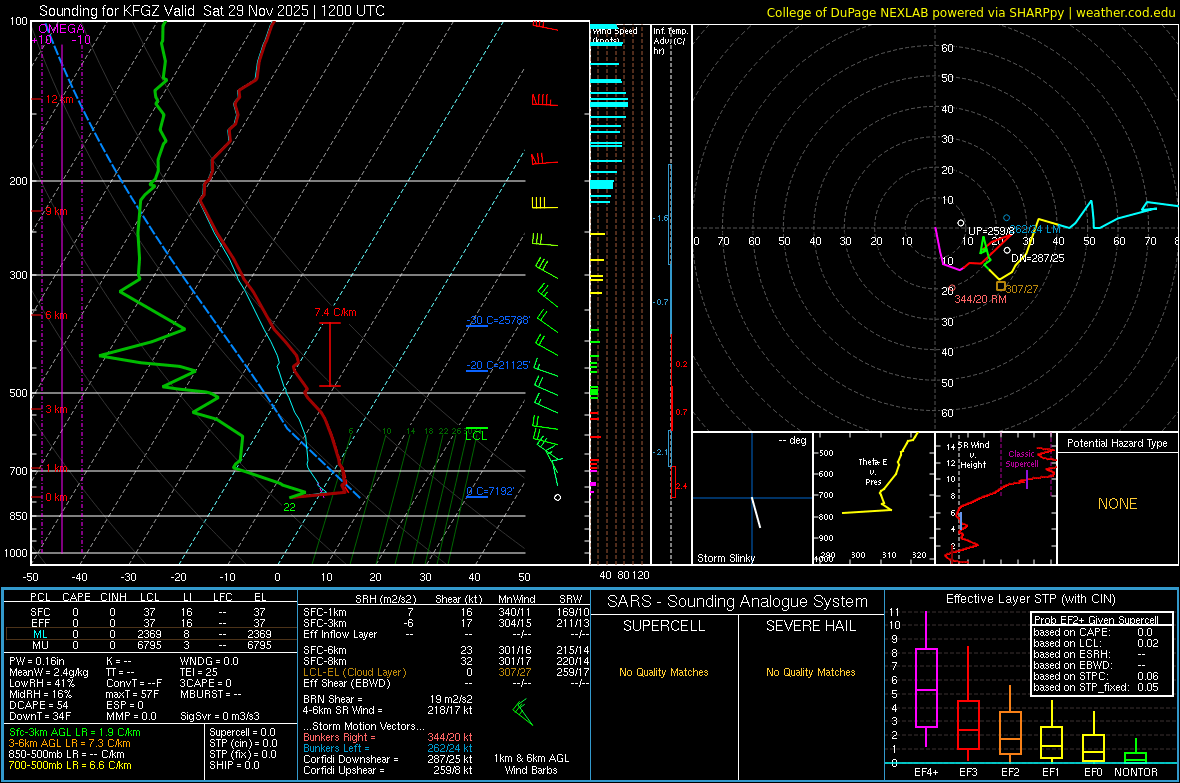Screen dimensions: 1180x783
Task: Click the SARS - Sounding Analogue System heading
Action: pos(738,602)
